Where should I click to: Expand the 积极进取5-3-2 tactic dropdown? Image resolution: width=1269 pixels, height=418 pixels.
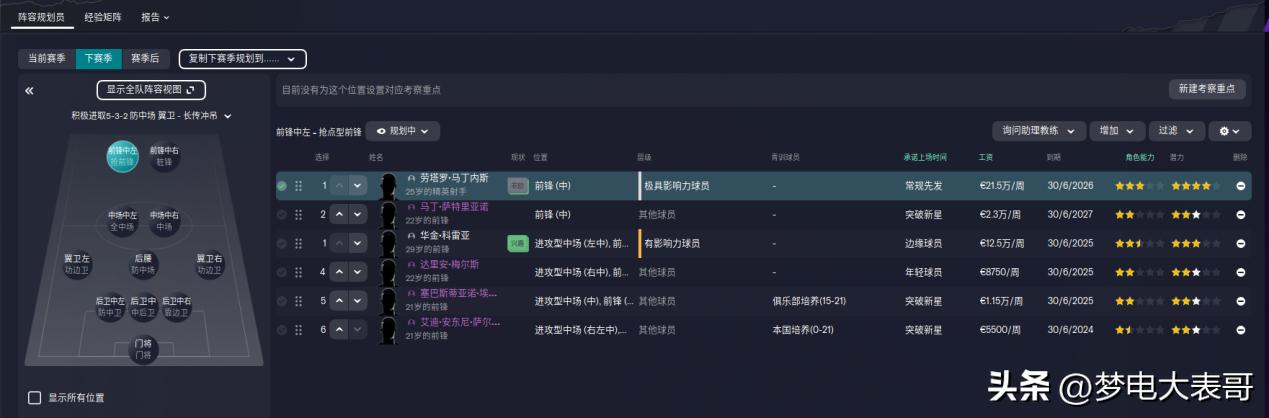pyautogui.click(x=151, y=116)
